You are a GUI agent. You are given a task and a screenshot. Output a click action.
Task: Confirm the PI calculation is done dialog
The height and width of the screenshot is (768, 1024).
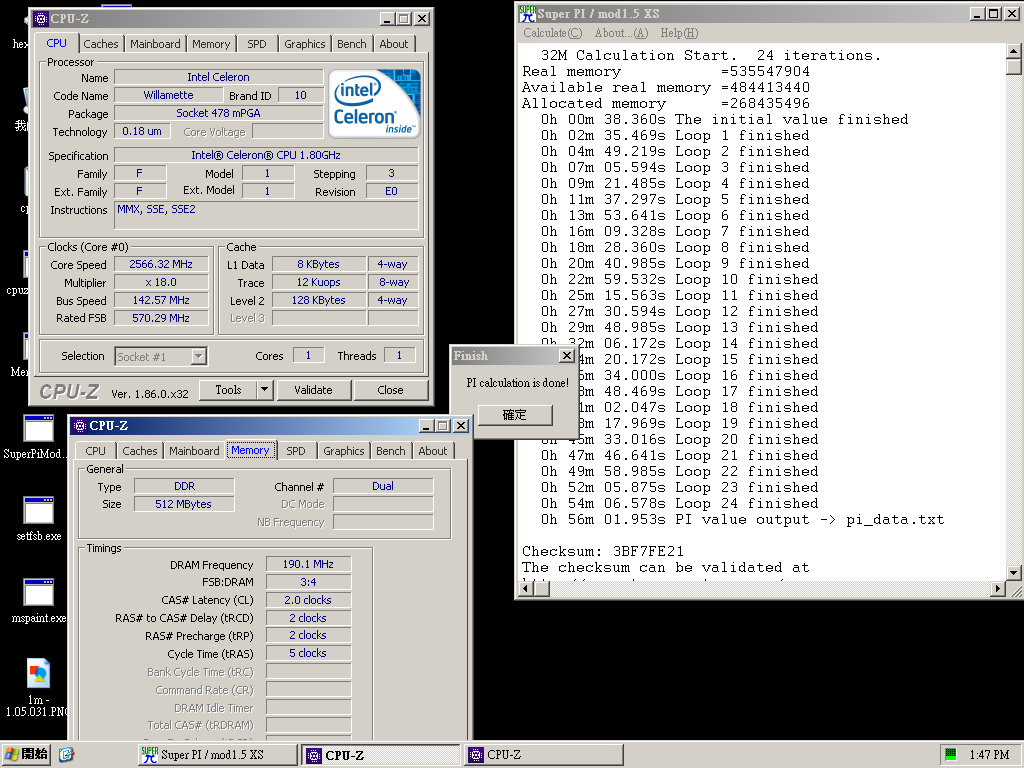(x=515, y=415)
